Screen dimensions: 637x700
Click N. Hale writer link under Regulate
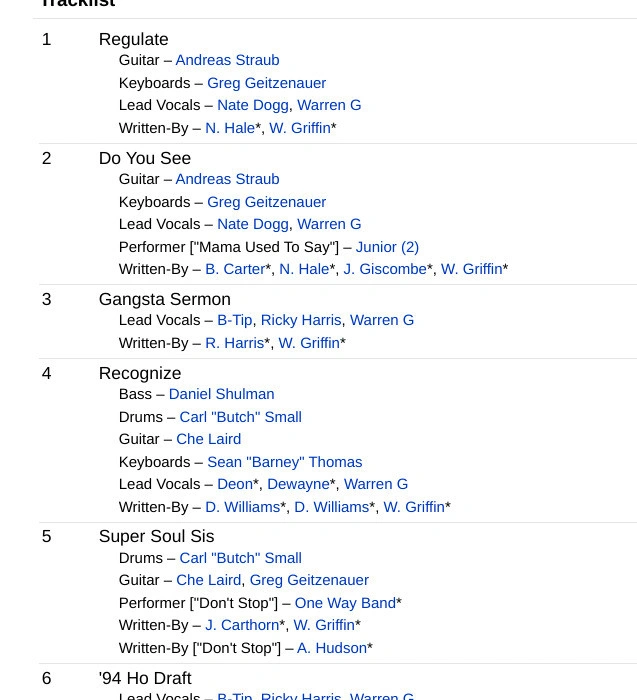230,128
